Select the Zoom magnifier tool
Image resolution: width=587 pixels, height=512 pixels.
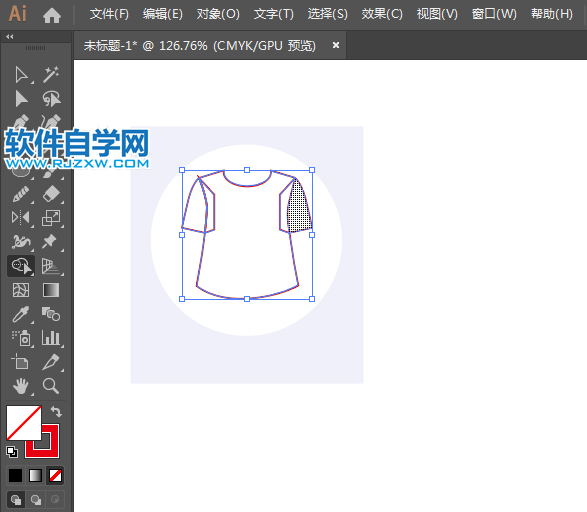click(x=51, y=386)
